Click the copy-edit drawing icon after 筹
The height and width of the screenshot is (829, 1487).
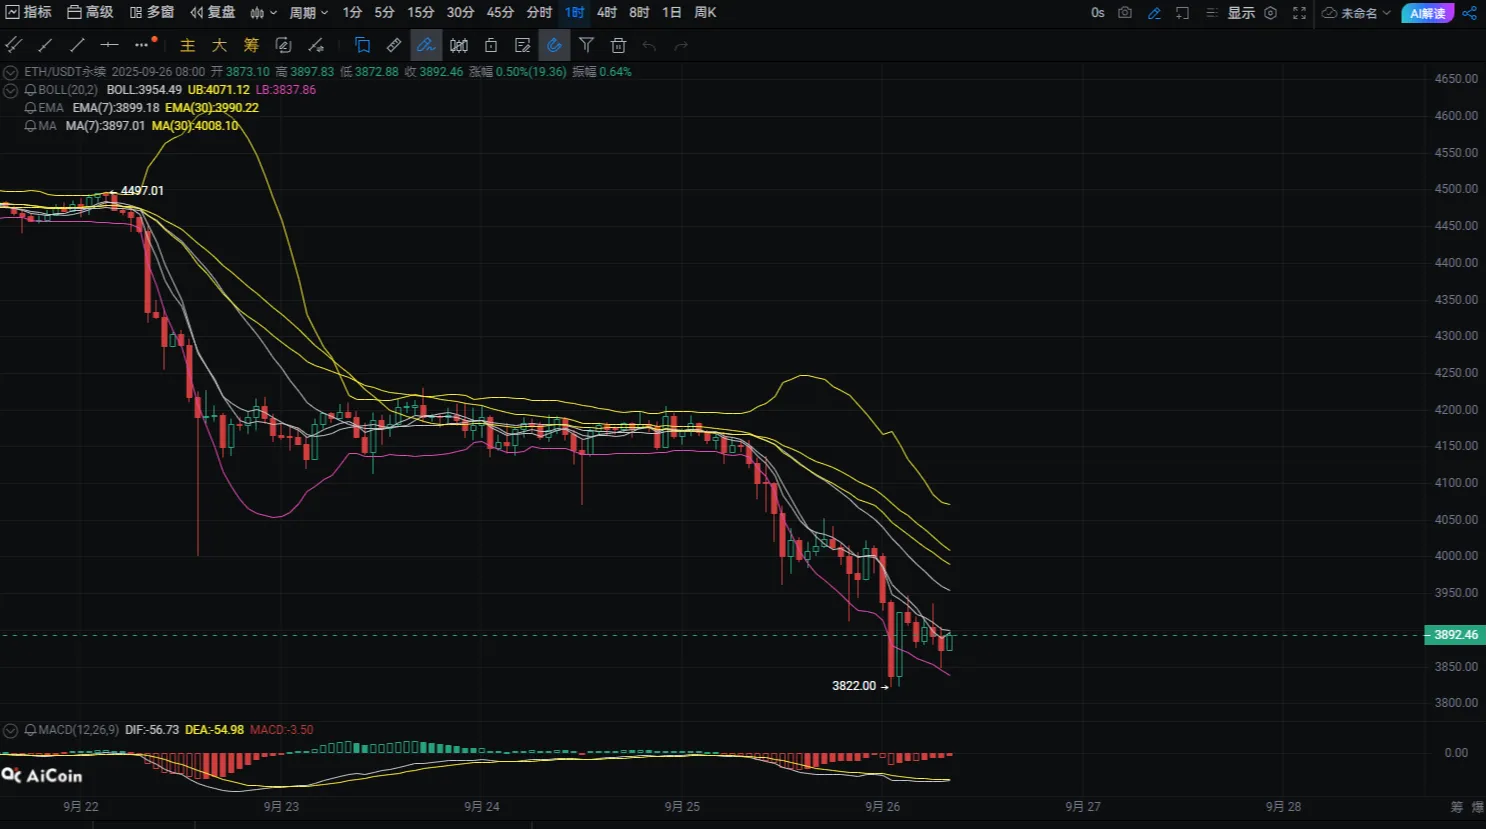283,45
